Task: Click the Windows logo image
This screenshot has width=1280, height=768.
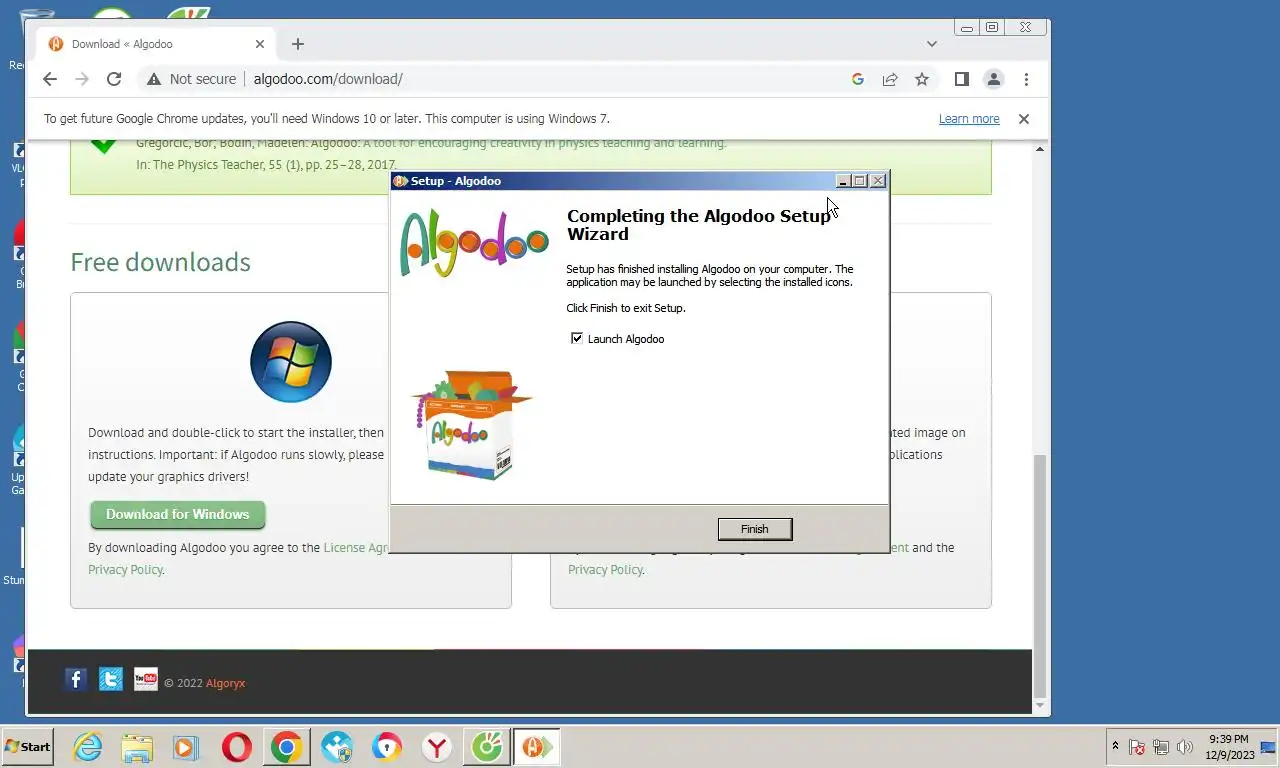Action: [291, 362]
